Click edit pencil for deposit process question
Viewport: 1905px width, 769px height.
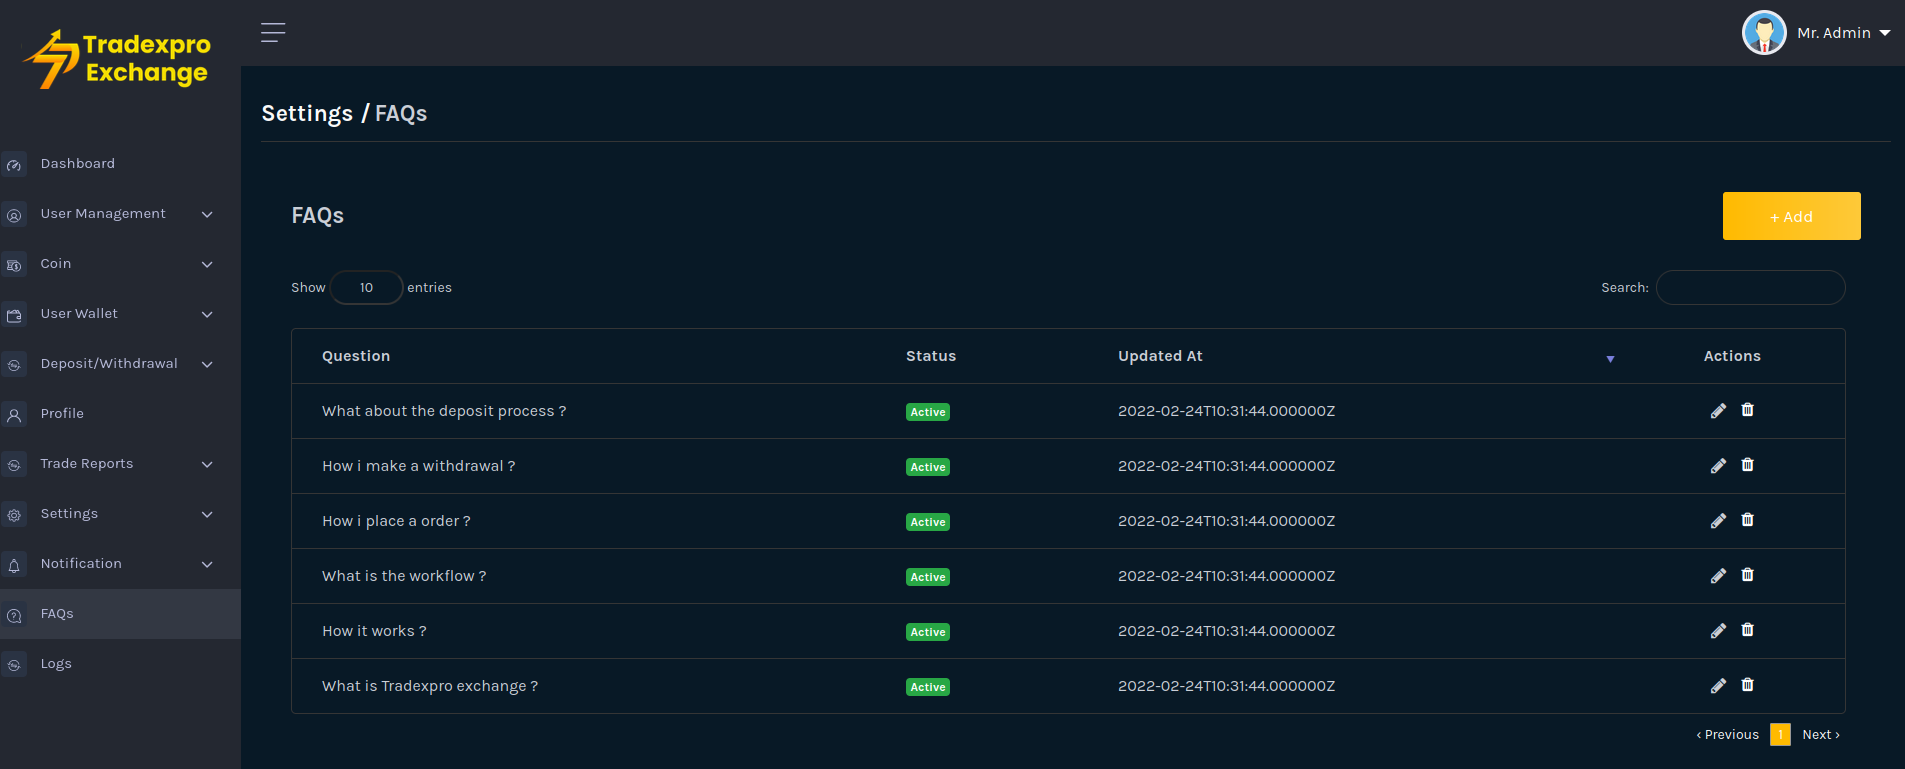coord(1718,411)
